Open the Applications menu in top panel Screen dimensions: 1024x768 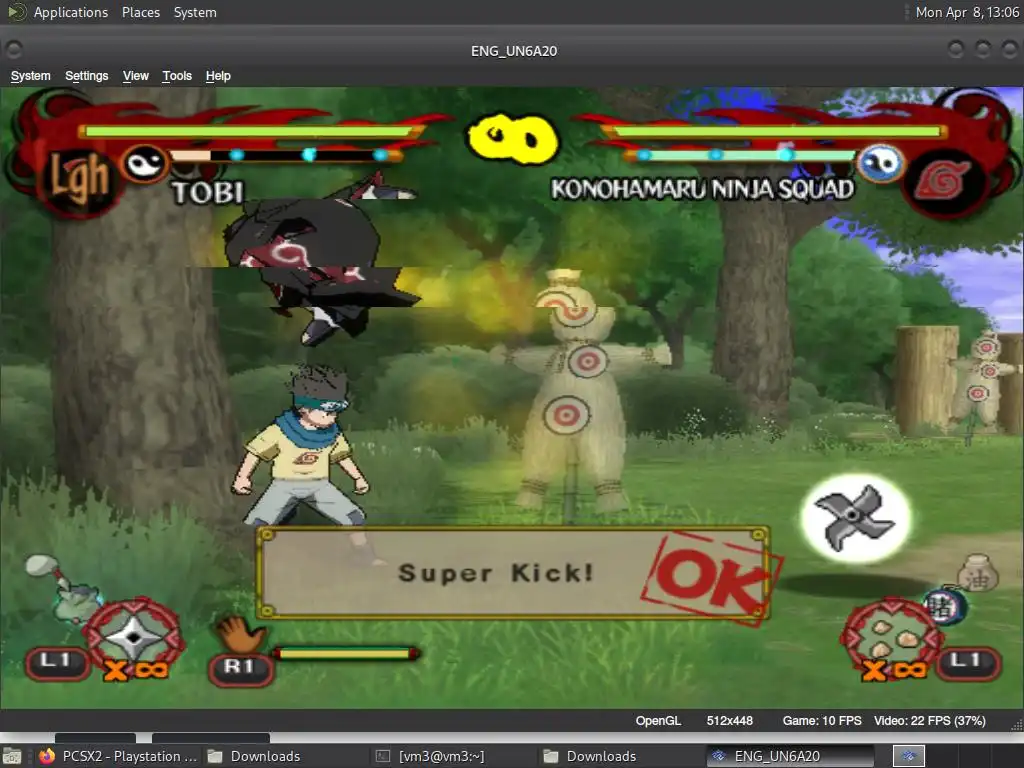pyautogui.click(x=71, y=12)
